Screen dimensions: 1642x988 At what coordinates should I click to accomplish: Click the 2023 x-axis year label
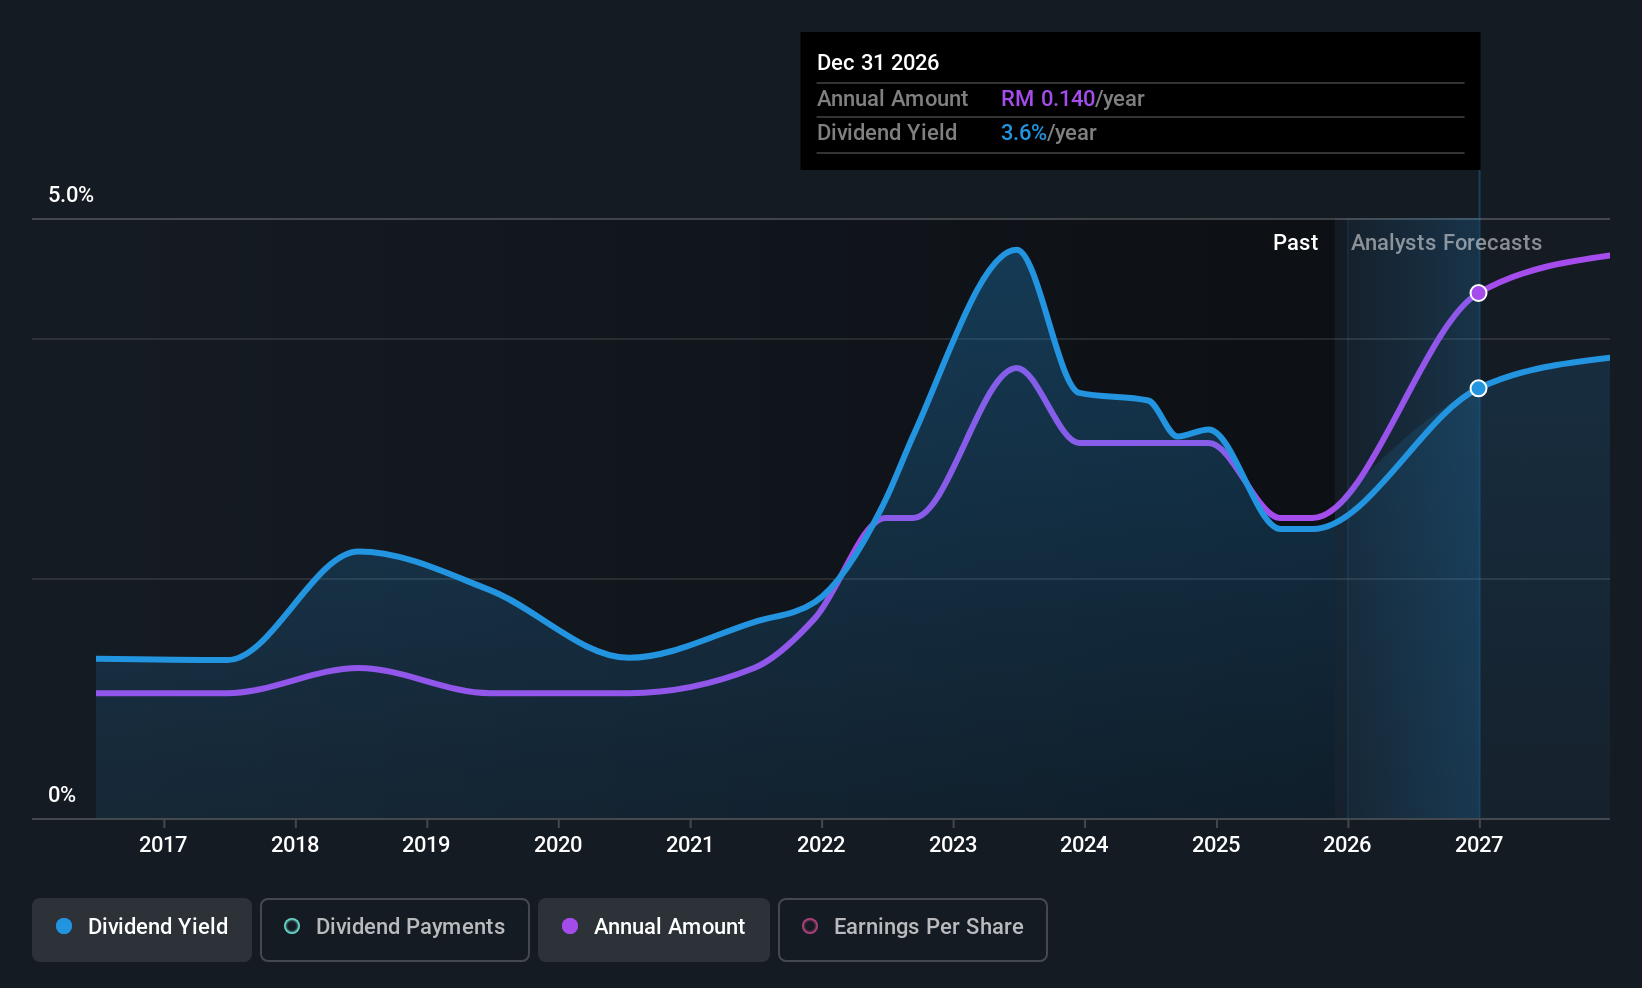pyautogui.click(x=953, y=845)
